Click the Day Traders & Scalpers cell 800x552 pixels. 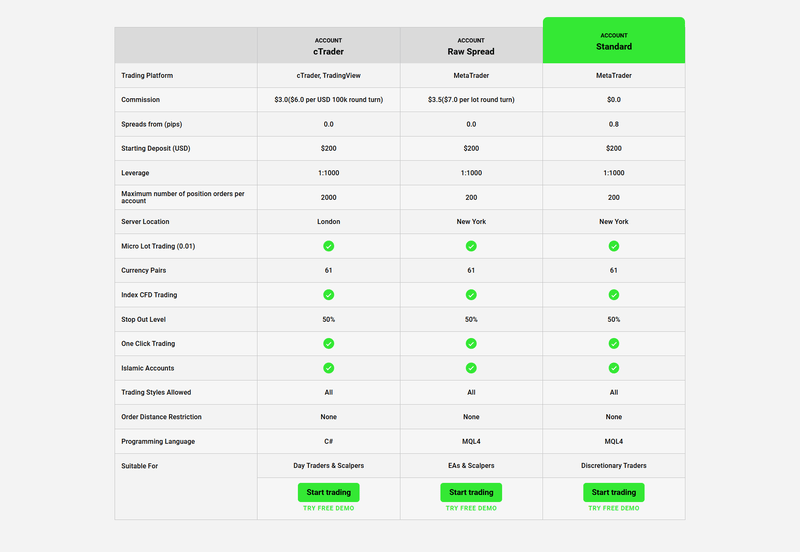pyautogui.click(x=329, y=465)
